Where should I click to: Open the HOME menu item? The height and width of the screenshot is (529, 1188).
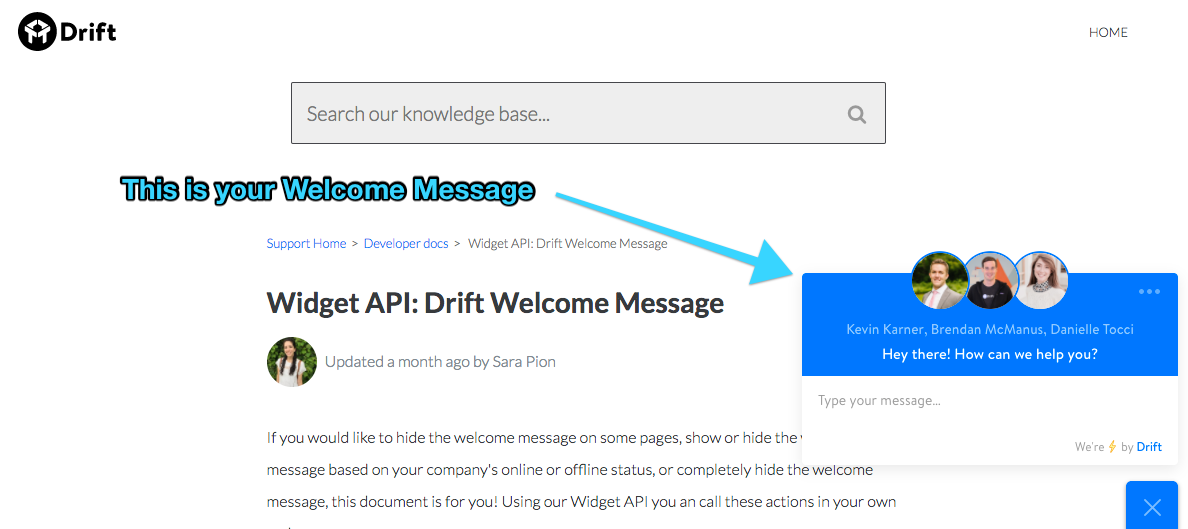tap(1108, 33)
